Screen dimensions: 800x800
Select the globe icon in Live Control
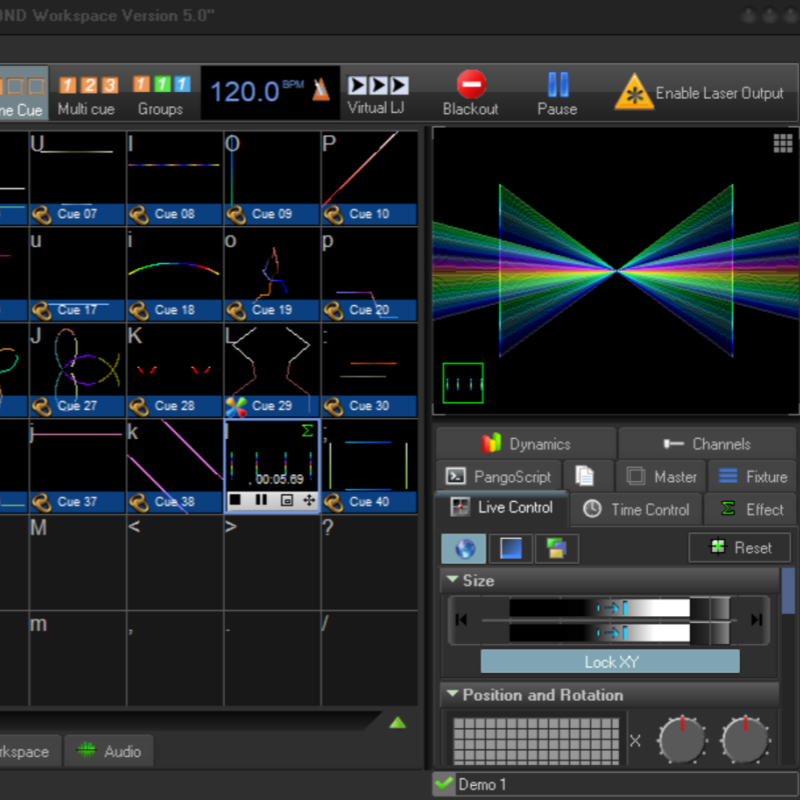[464, 548]
